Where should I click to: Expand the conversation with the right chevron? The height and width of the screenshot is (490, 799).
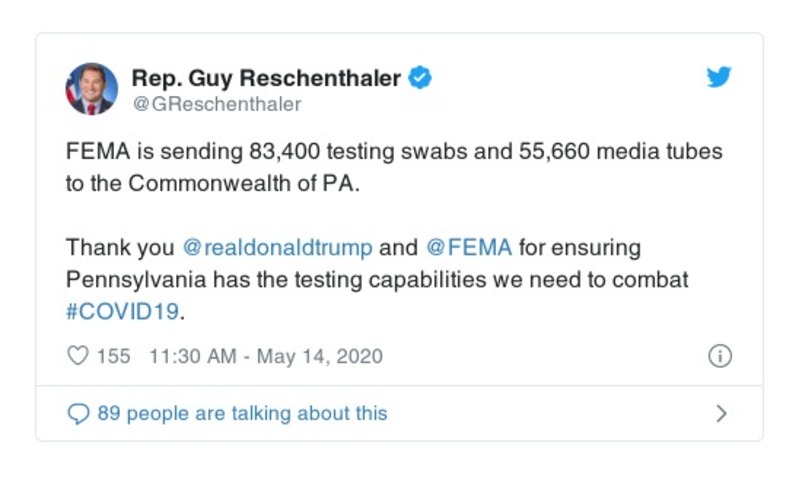721,413
